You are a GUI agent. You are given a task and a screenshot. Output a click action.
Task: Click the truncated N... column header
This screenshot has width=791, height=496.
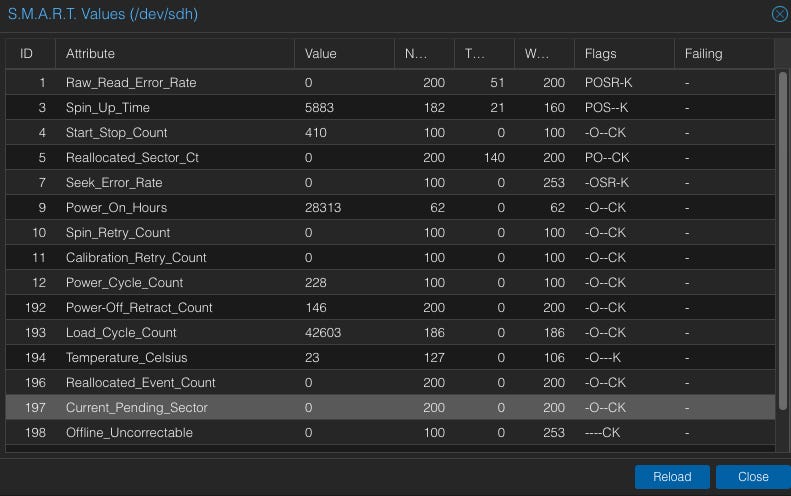pos(424,53)
